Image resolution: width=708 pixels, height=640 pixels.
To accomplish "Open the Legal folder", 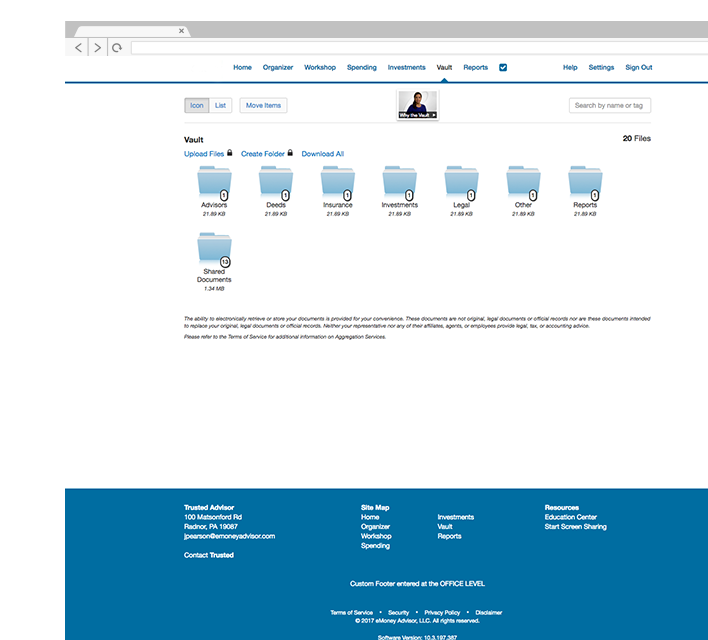I will coord(461,183).
